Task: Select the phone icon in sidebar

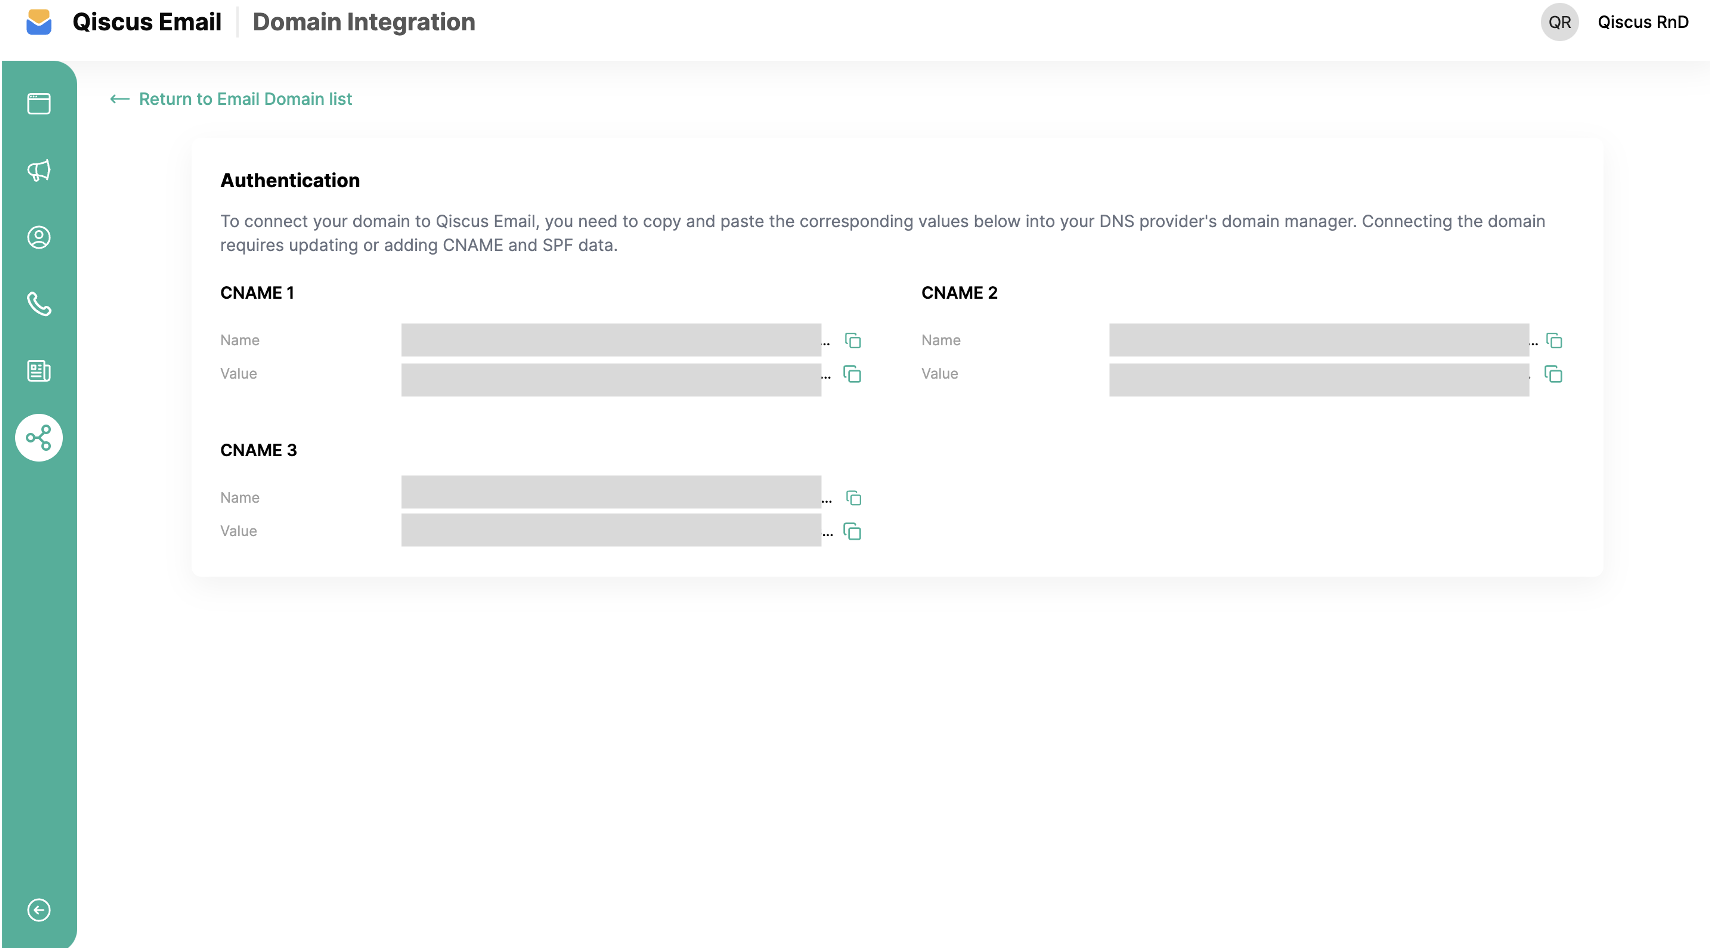Action: (x=39, y=304)
